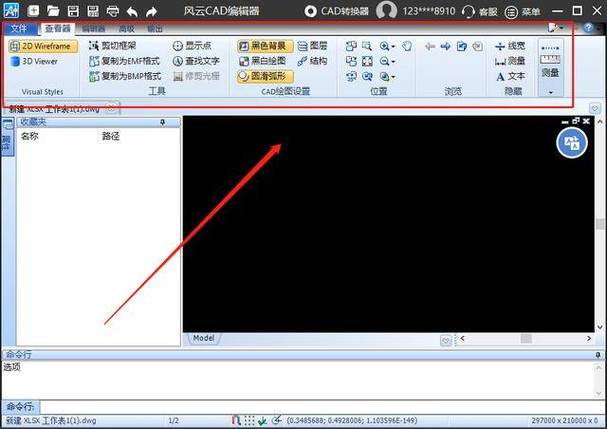Switch to the 编辑器 editor tab

click(92, 29)
